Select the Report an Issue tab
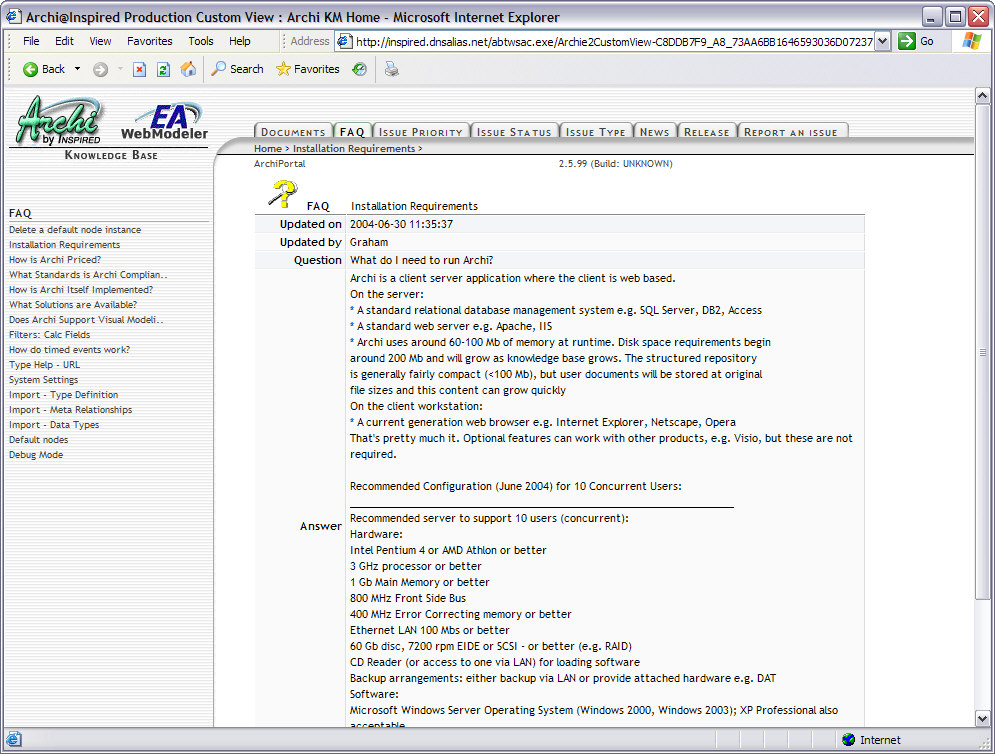Image resolution: width=995 pixels, height=754 pixels. coord(790,132)
